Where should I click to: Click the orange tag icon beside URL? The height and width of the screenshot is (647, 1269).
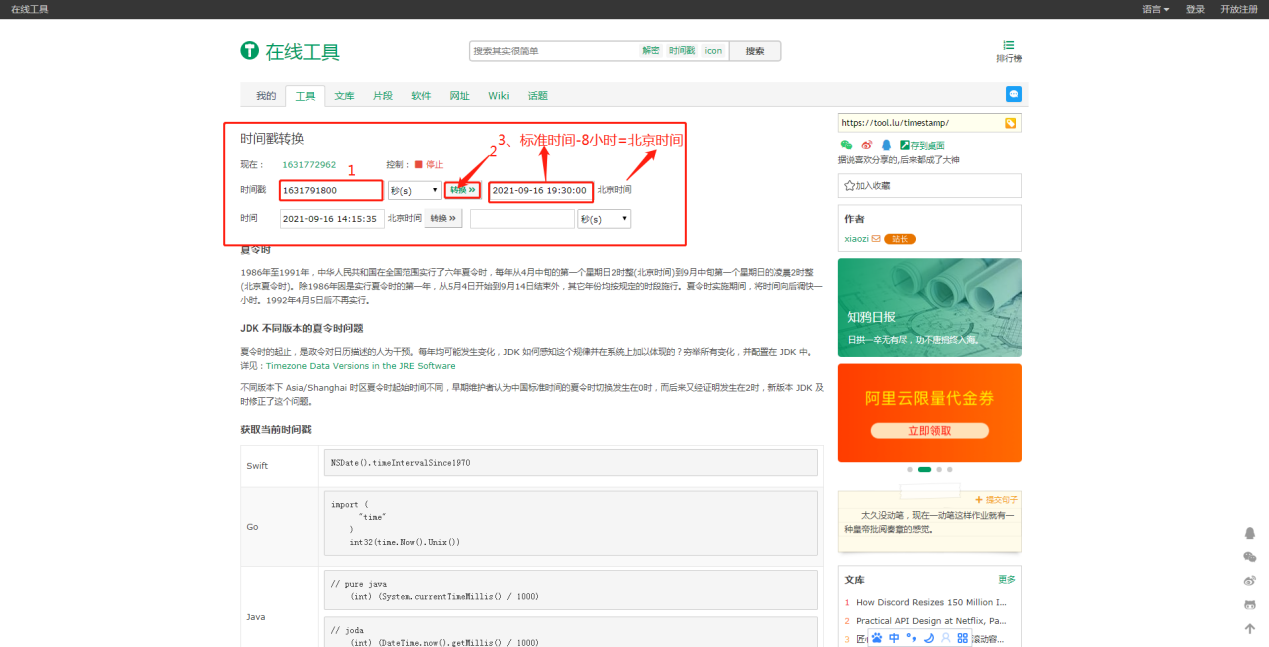[1010, 123]
